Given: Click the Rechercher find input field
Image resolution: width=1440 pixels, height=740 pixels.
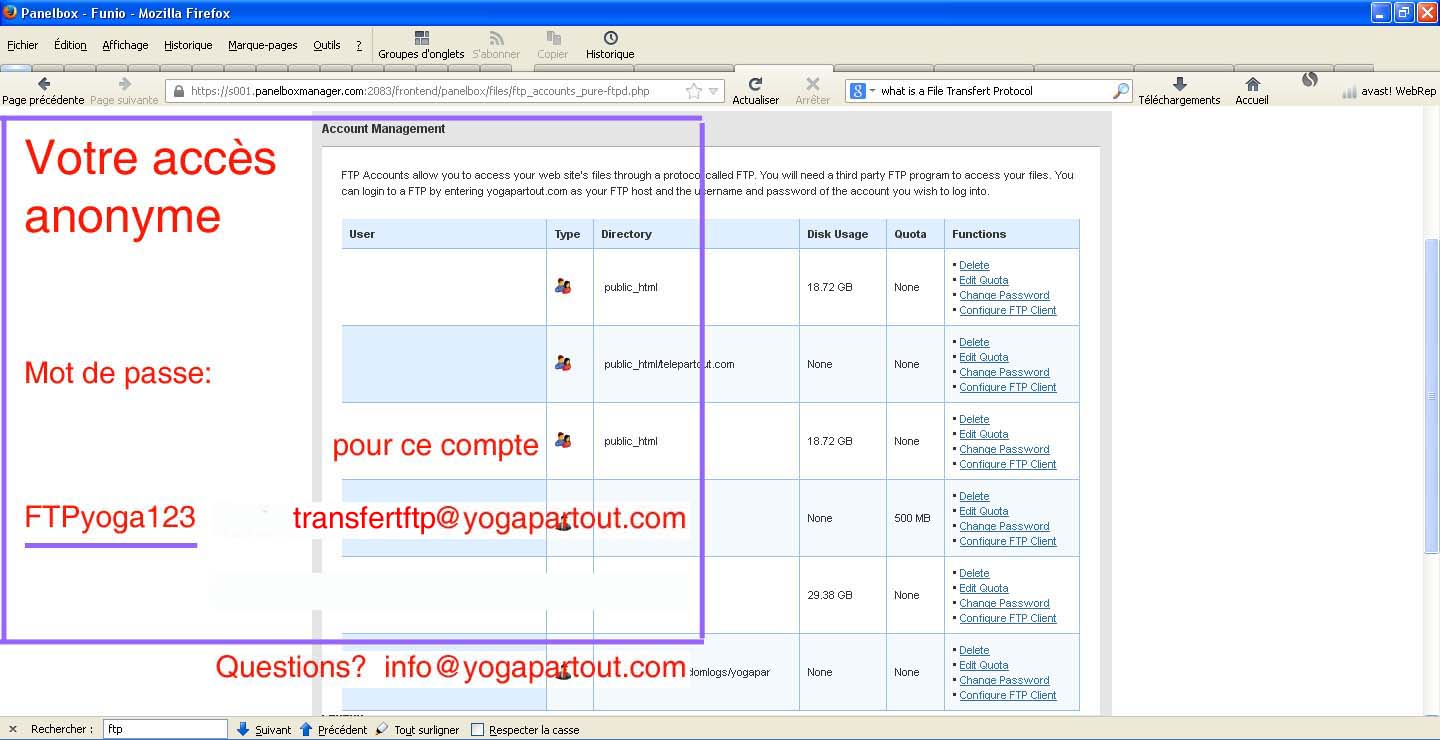Looking at the screenshot, I should [x=165, y=730].
